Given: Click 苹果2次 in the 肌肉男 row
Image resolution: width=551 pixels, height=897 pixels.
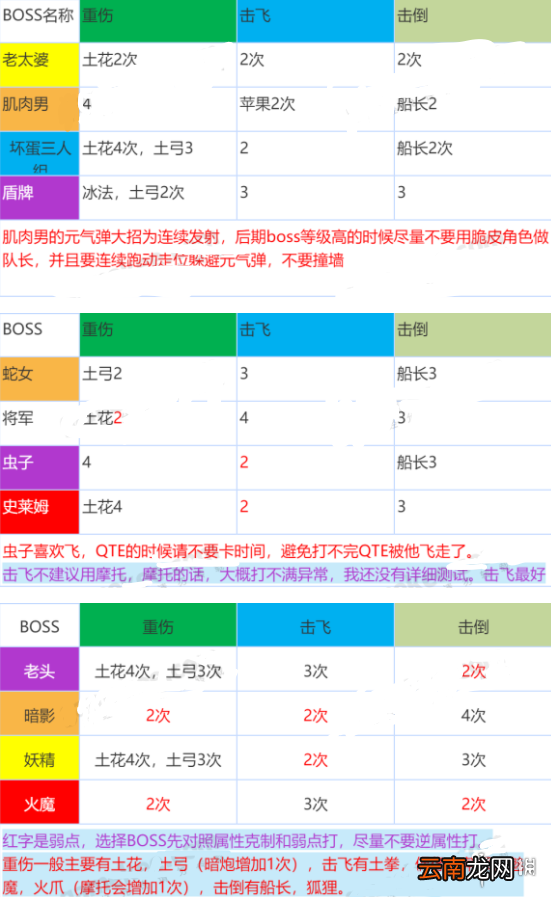Looking at the screenshot, I should pos(267,104).
